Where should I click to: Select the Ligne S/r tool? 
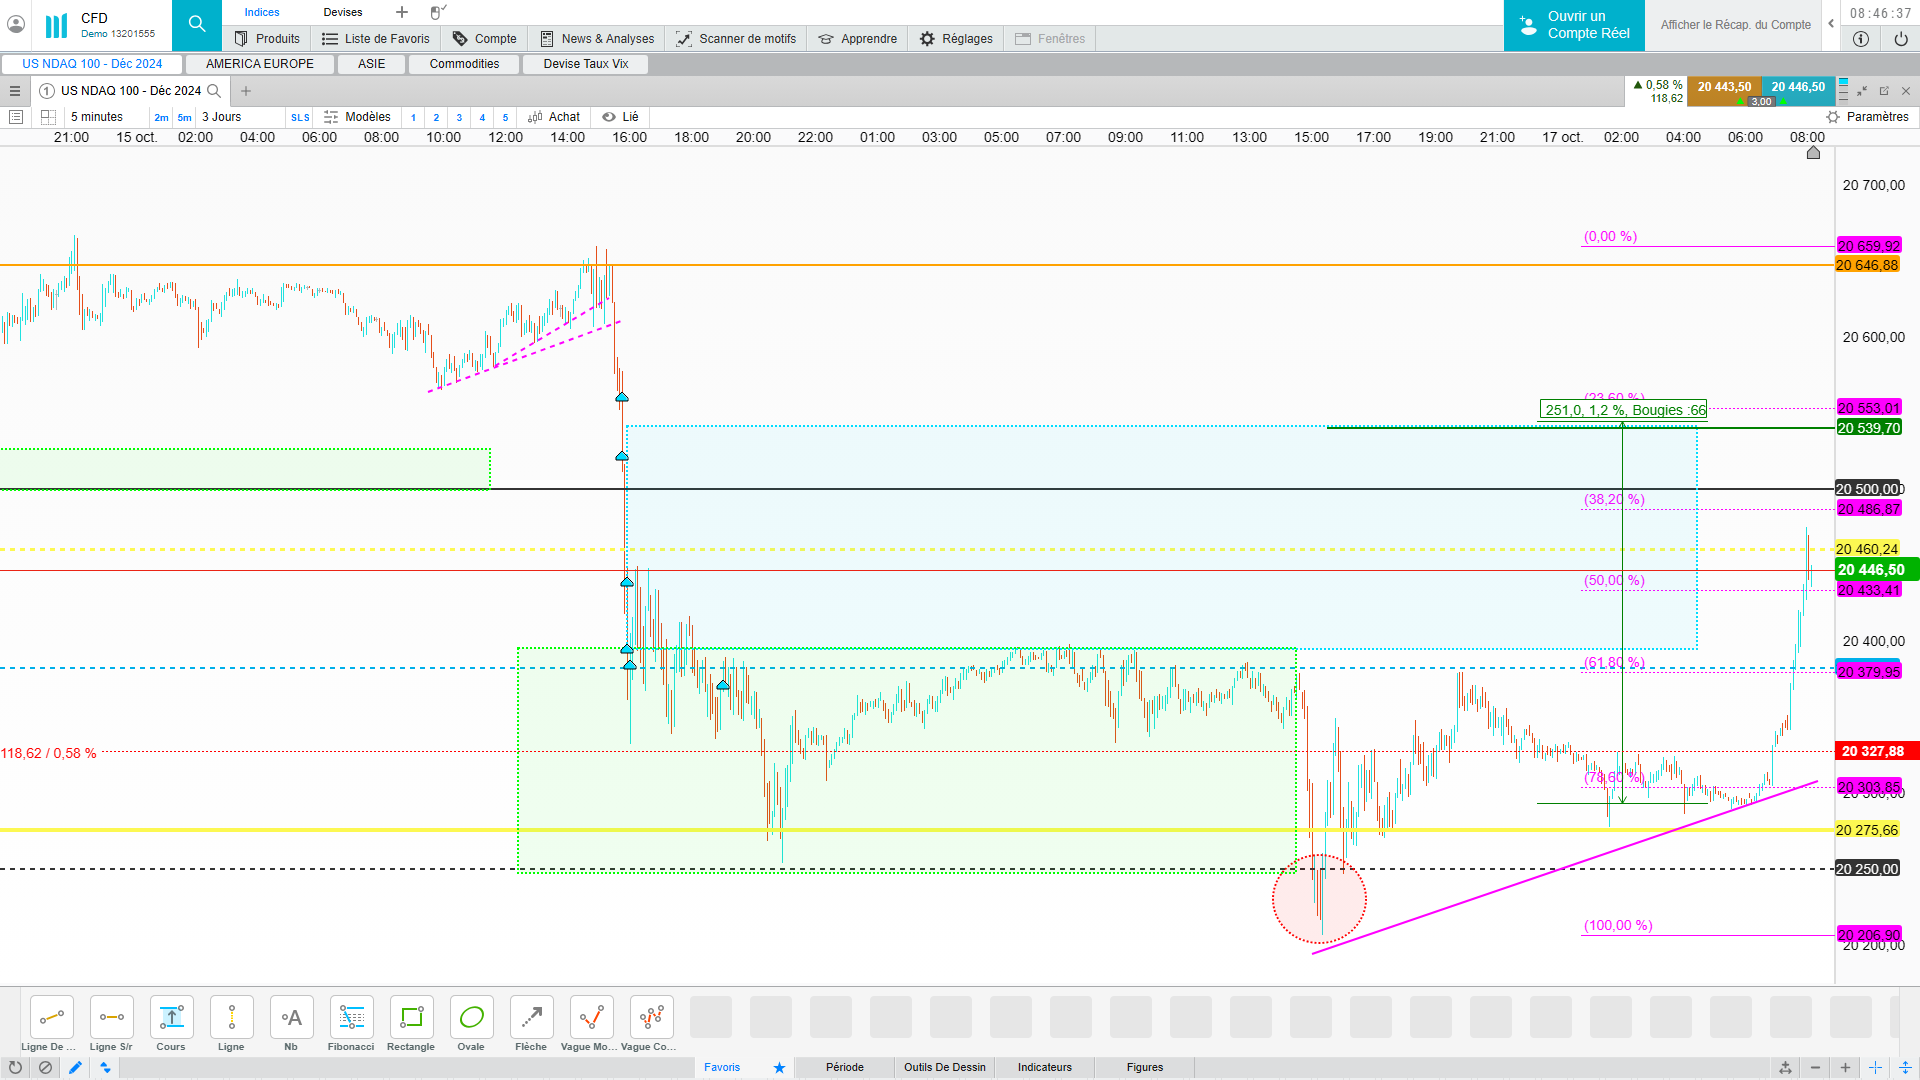pyautogui.click(x=111, y=1018)
